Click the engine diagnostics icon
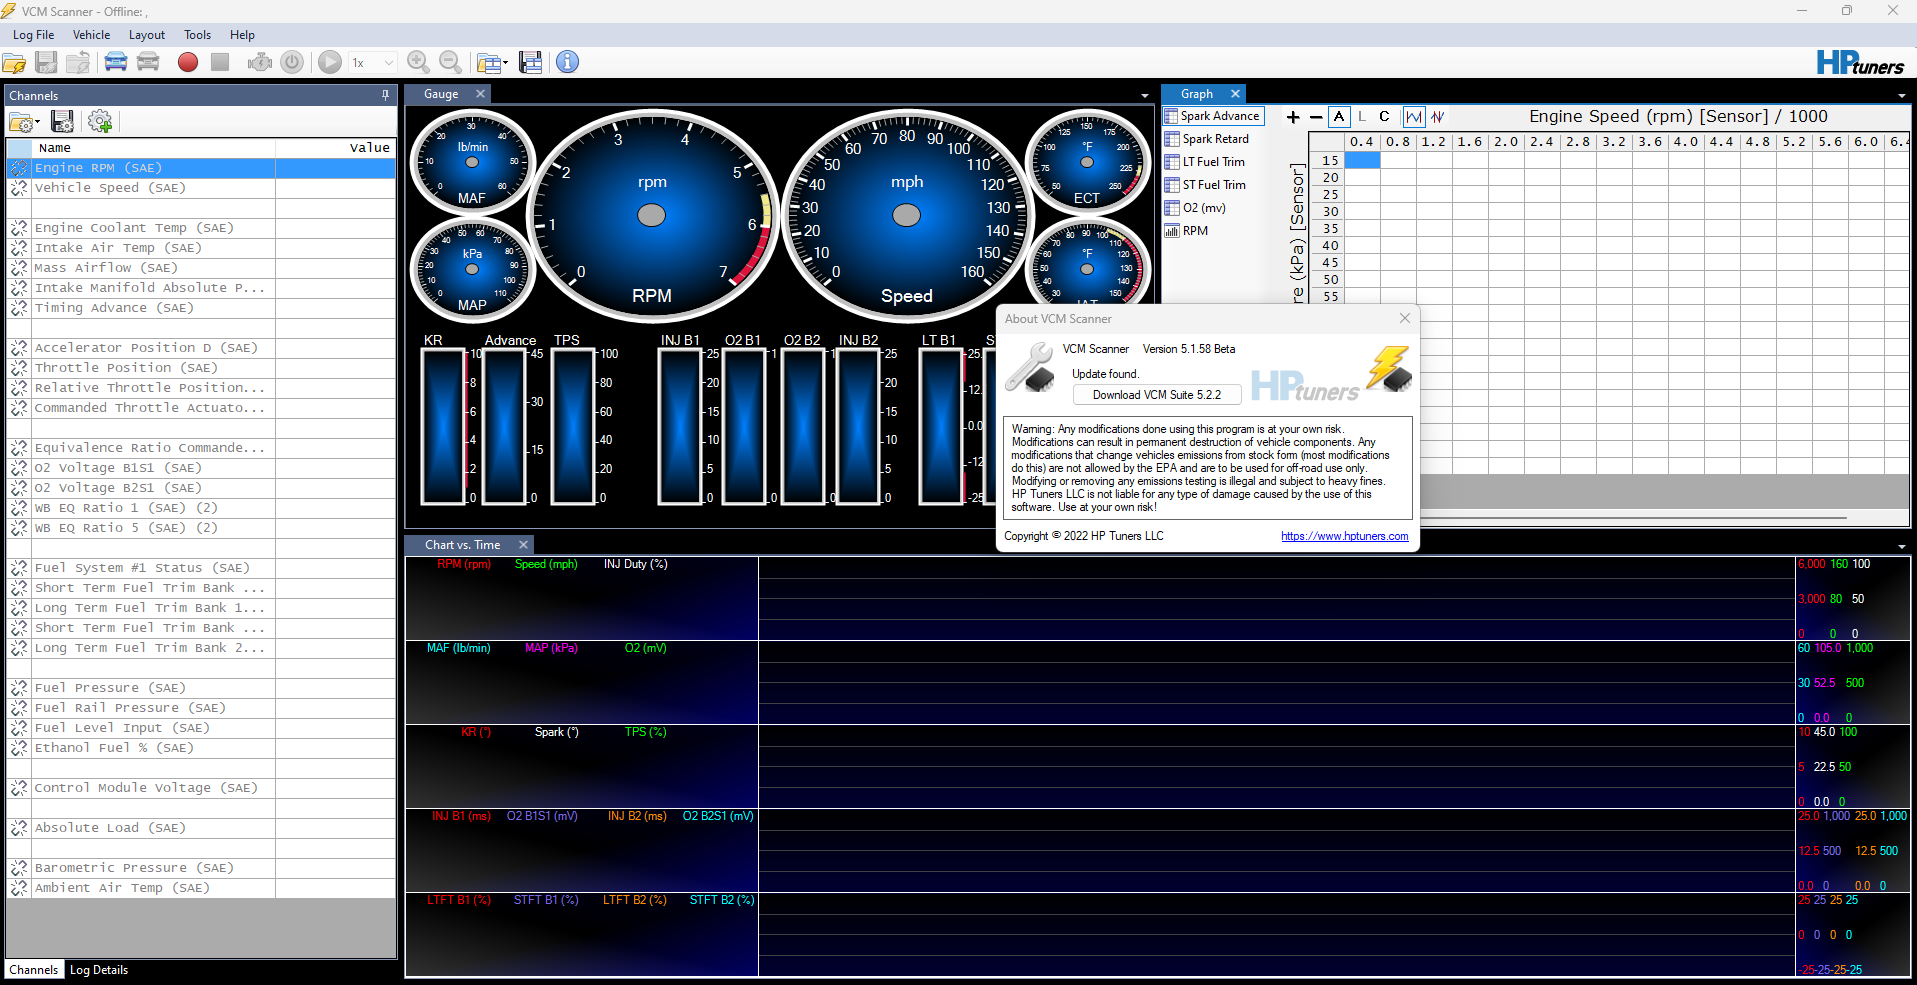Viewport: 1917px width, 985px height. pos(260,62)
